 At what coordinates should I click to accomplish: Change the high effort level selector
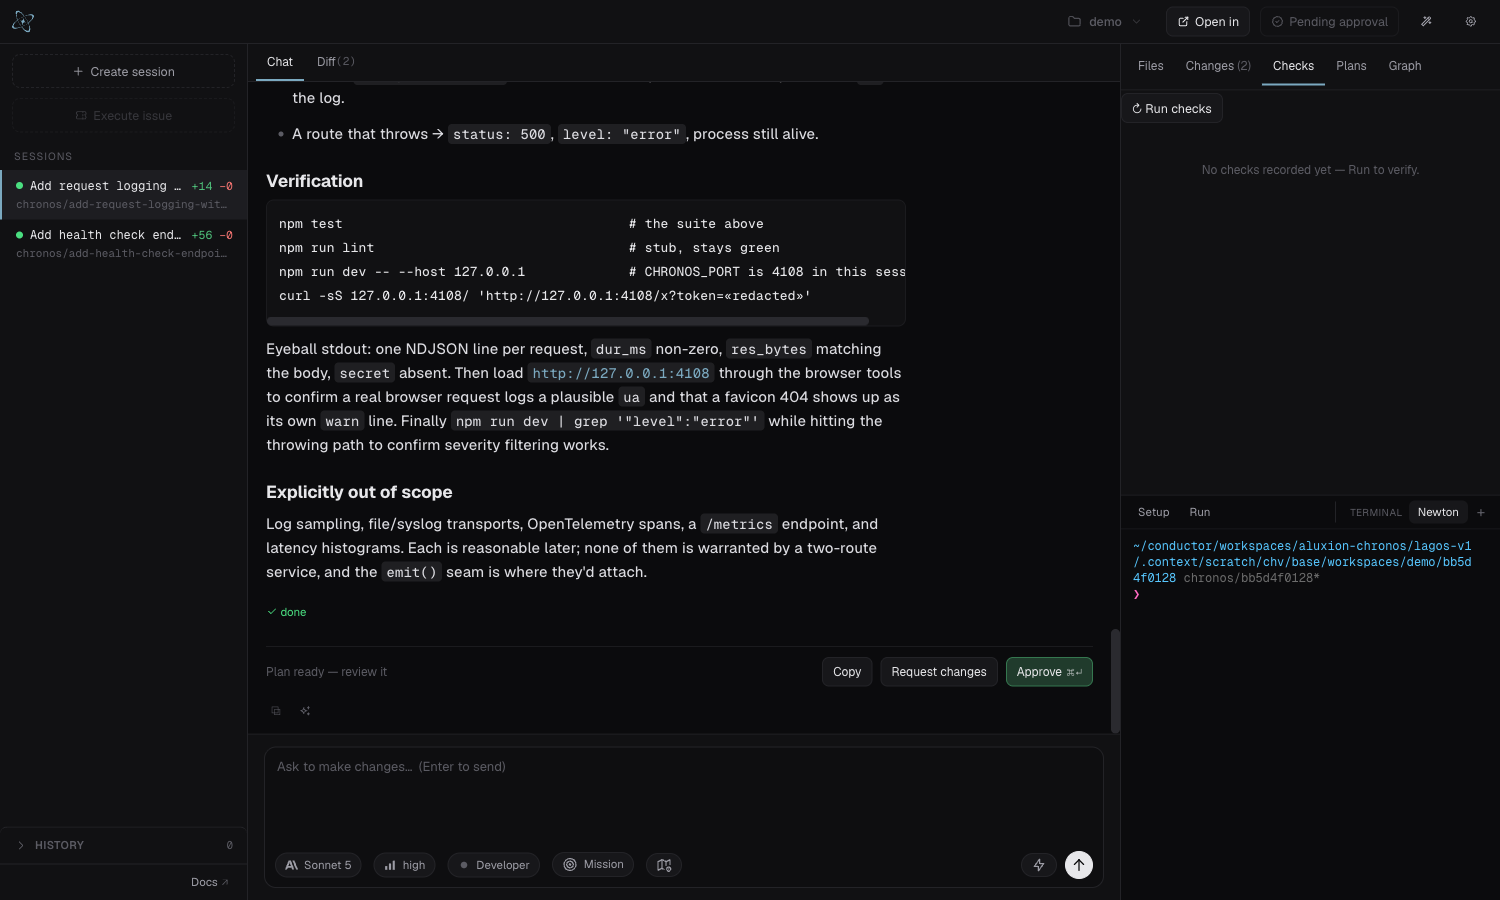[x=405, y=865]
